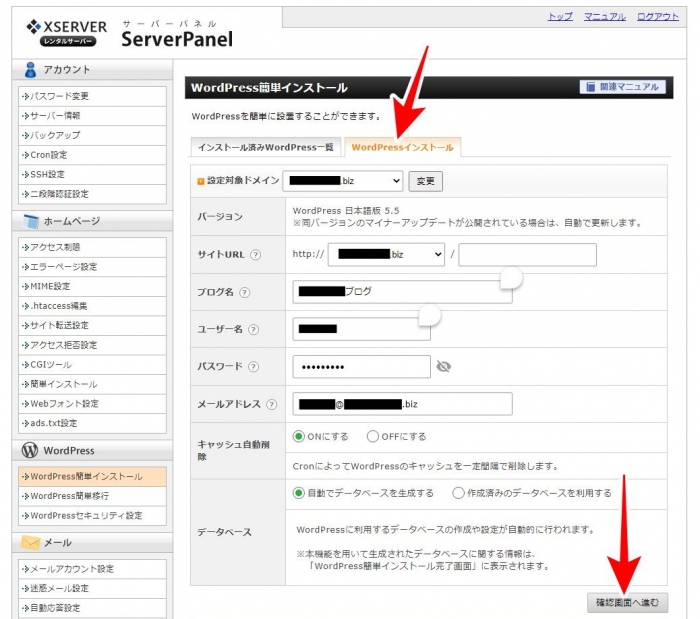
Task: Click the site URL path input field
Action: tap(527, 255)
